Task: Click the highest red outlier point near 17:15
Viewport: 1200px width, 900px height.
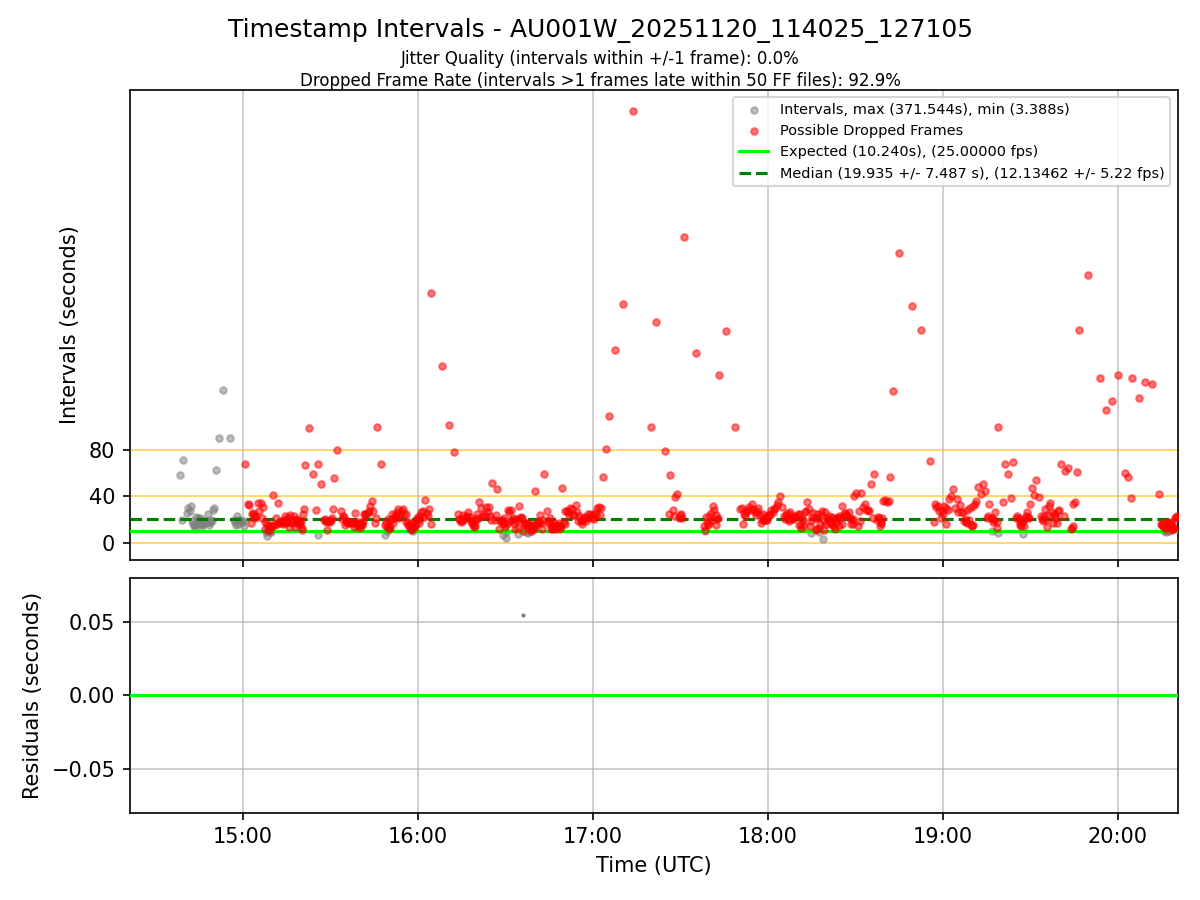Action: pyautogui.click(x=633, y=111)
